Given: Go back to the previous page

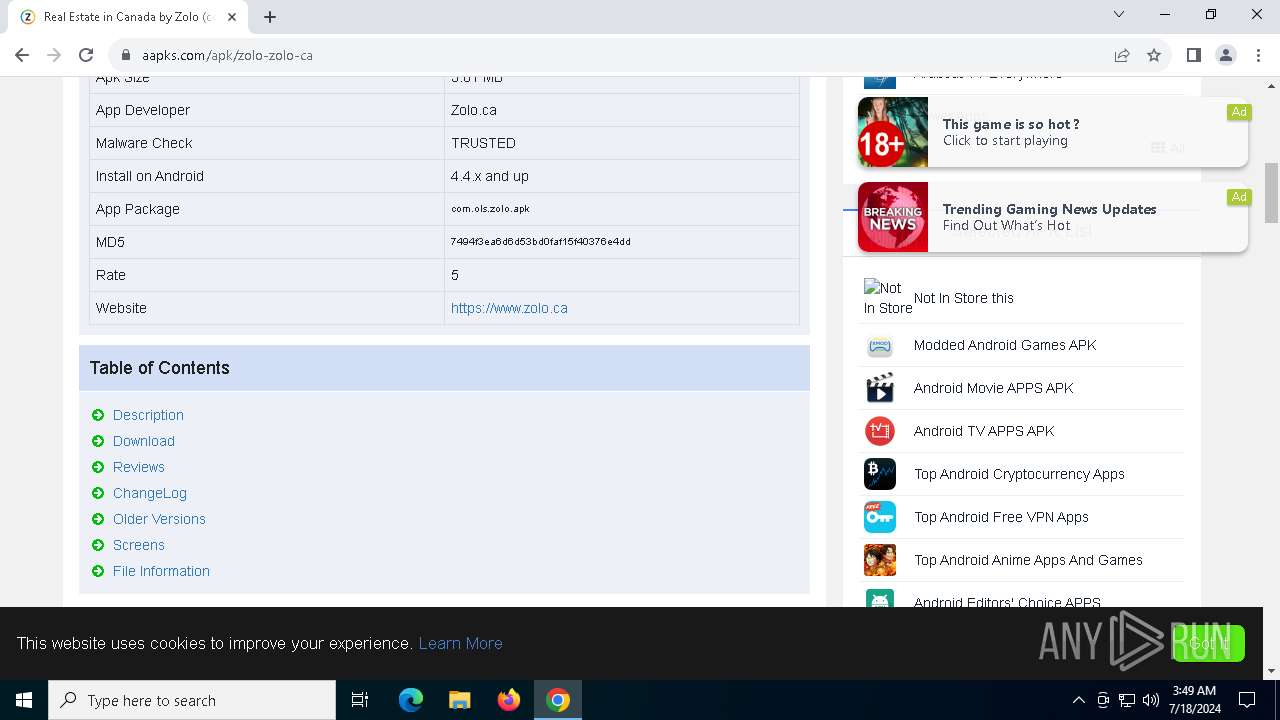Looking at the screenshot, I should pyautogui.click(x=22, y=55).
